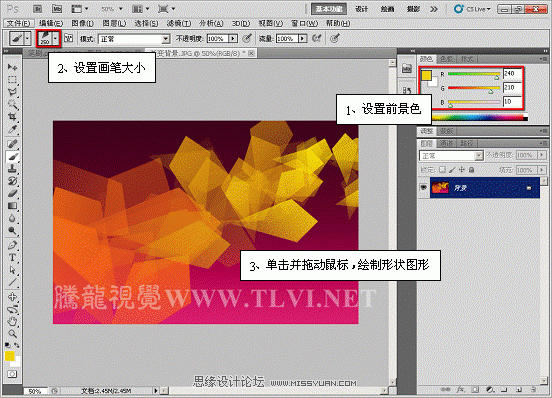
Task: Select the Brush tool in toolbox
Action: click(x=12, y=157)
